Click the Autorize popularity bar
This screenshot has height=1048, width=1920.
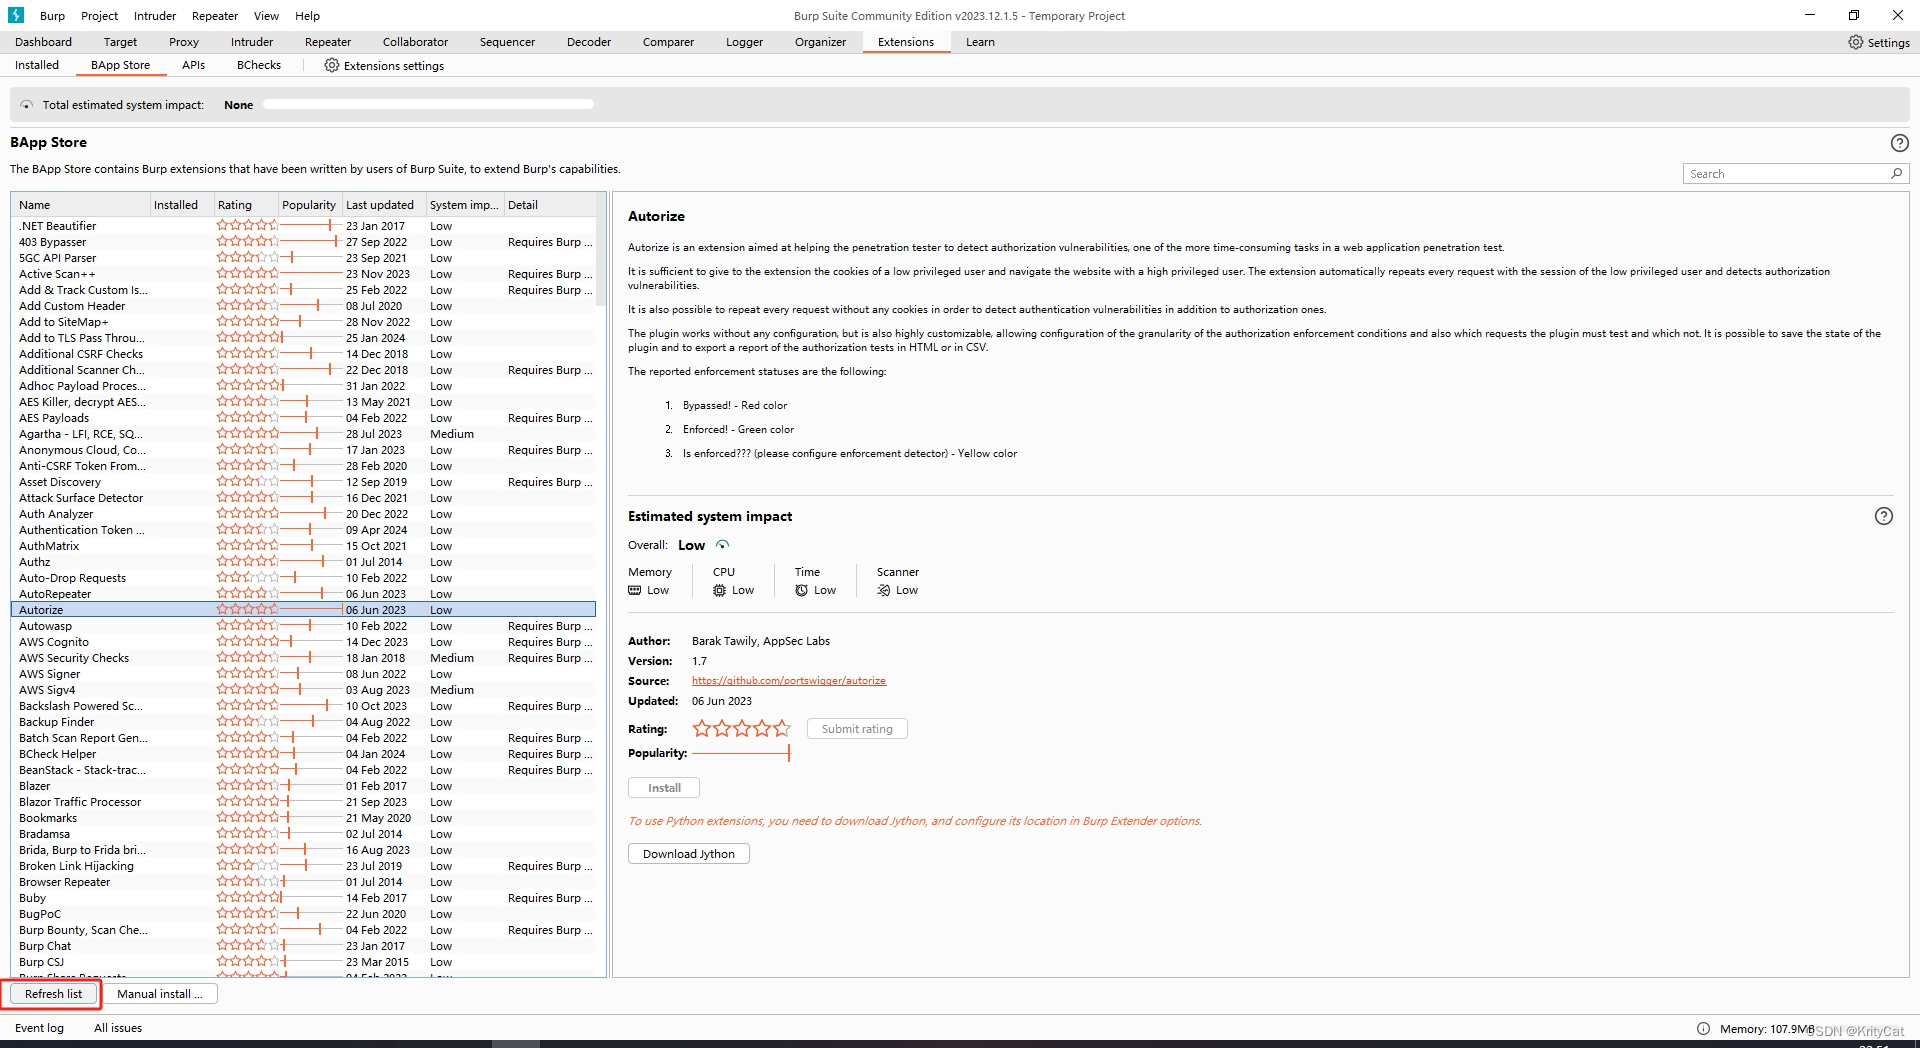click(x=741, y=753)
